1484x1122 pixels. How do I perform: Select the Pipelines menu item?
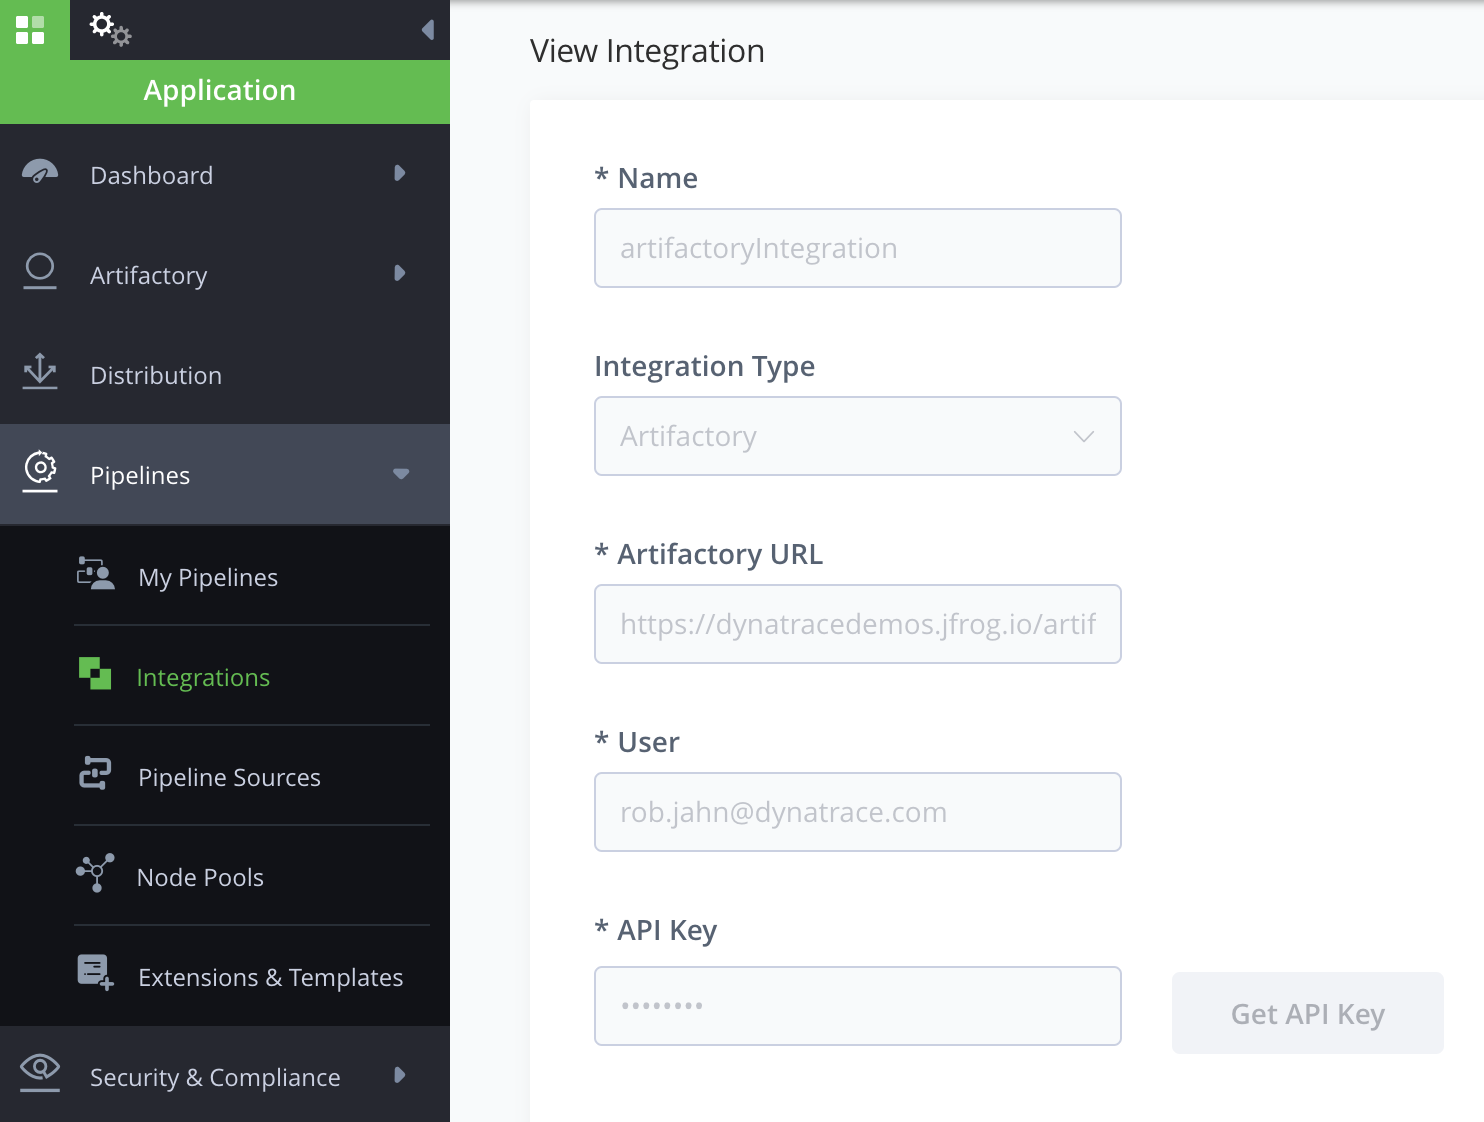coord(225,474)
